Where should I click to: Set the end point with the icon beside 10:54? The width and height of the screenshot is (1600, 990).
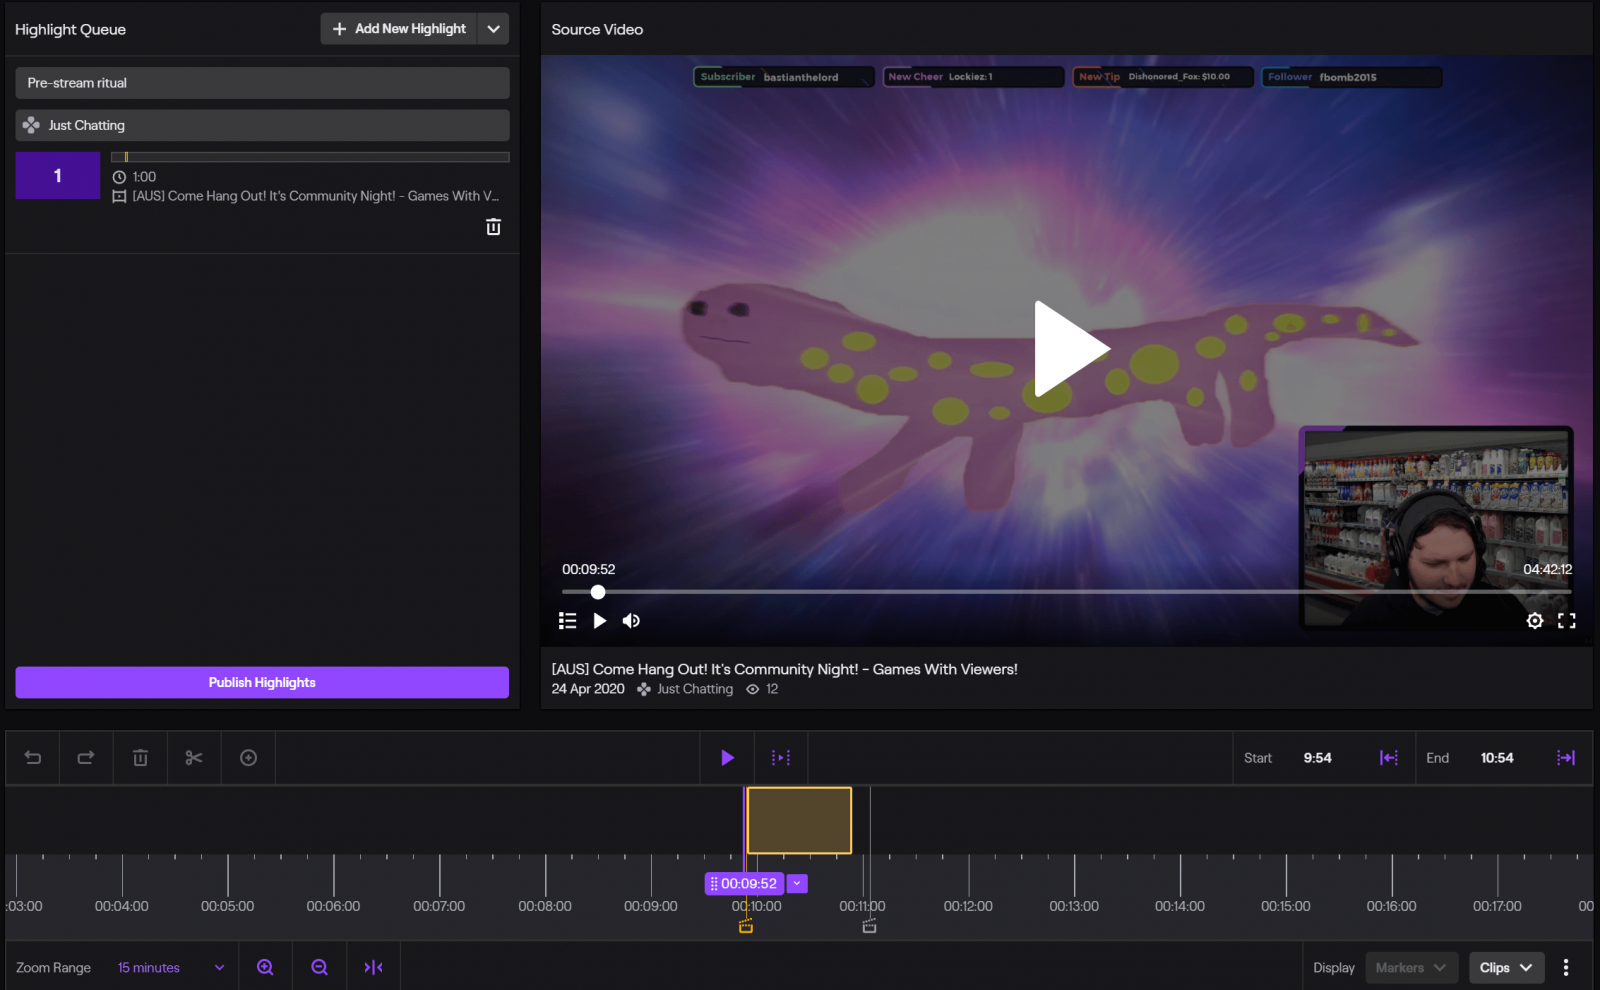1566,758
